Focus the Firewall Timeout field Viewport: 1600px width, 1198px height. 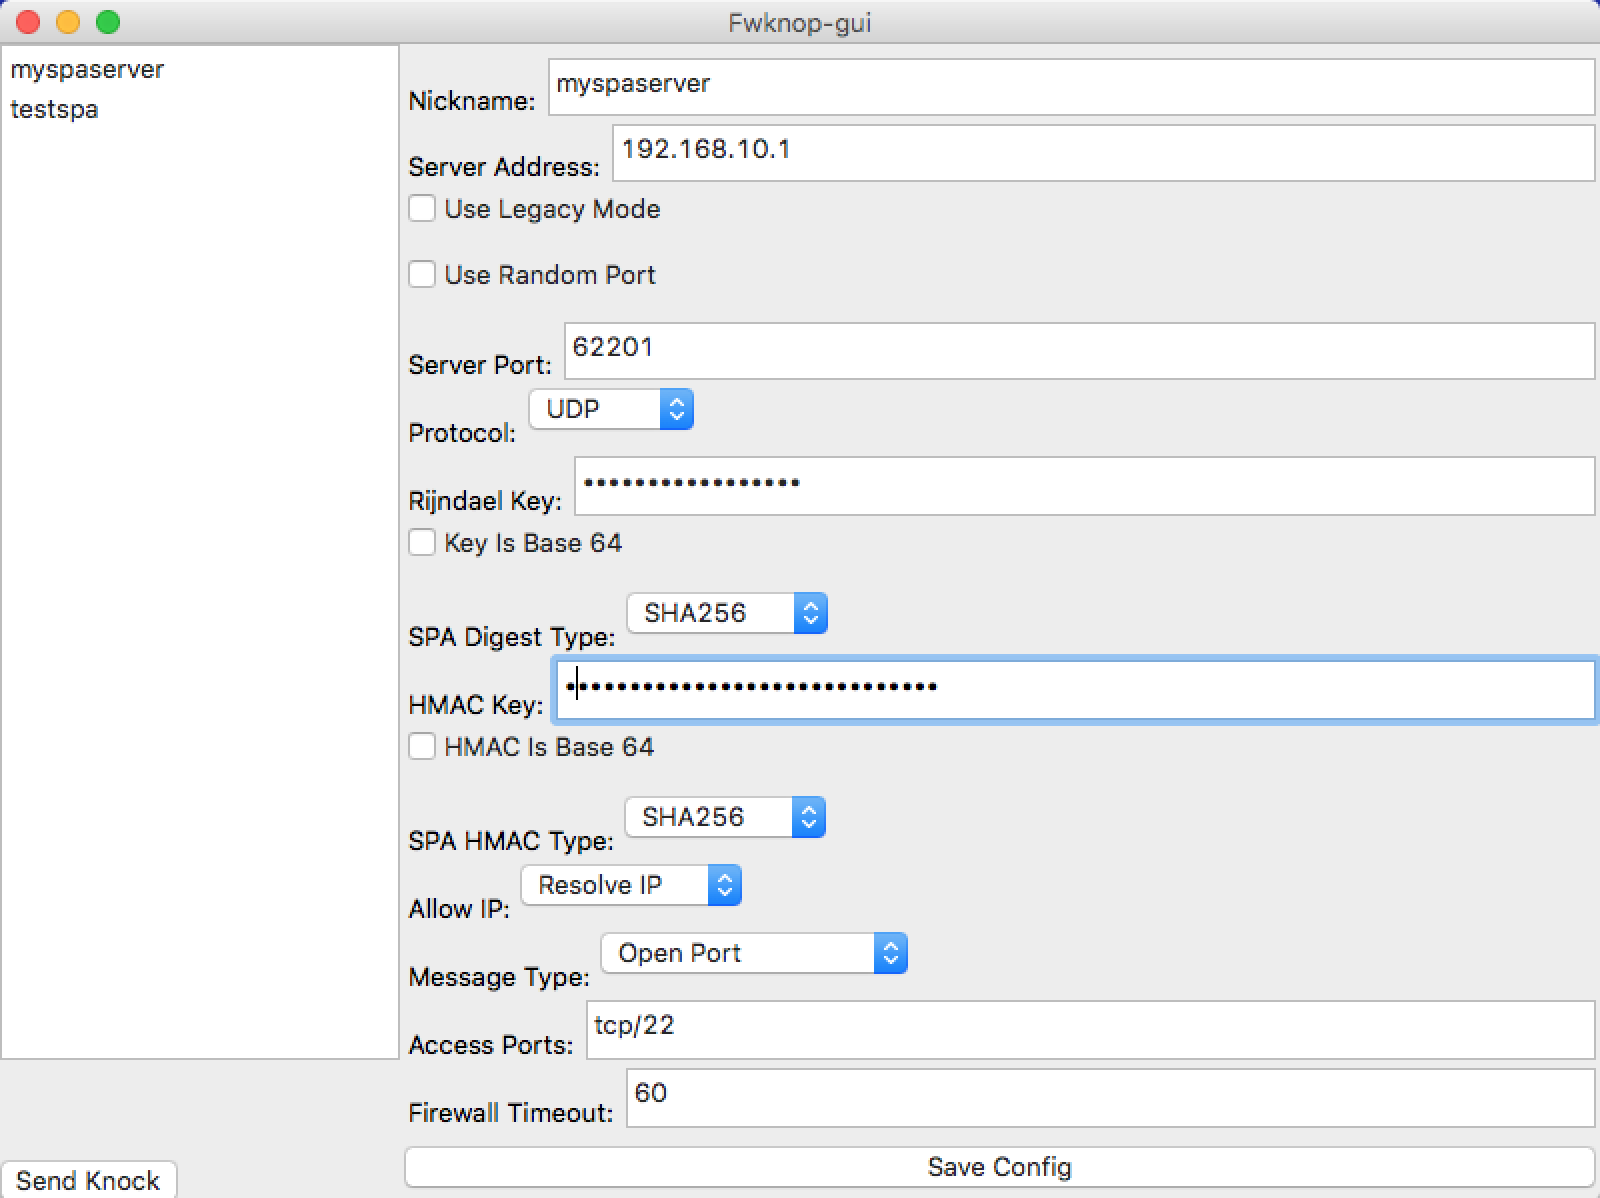click(x=1109, y=1097)
